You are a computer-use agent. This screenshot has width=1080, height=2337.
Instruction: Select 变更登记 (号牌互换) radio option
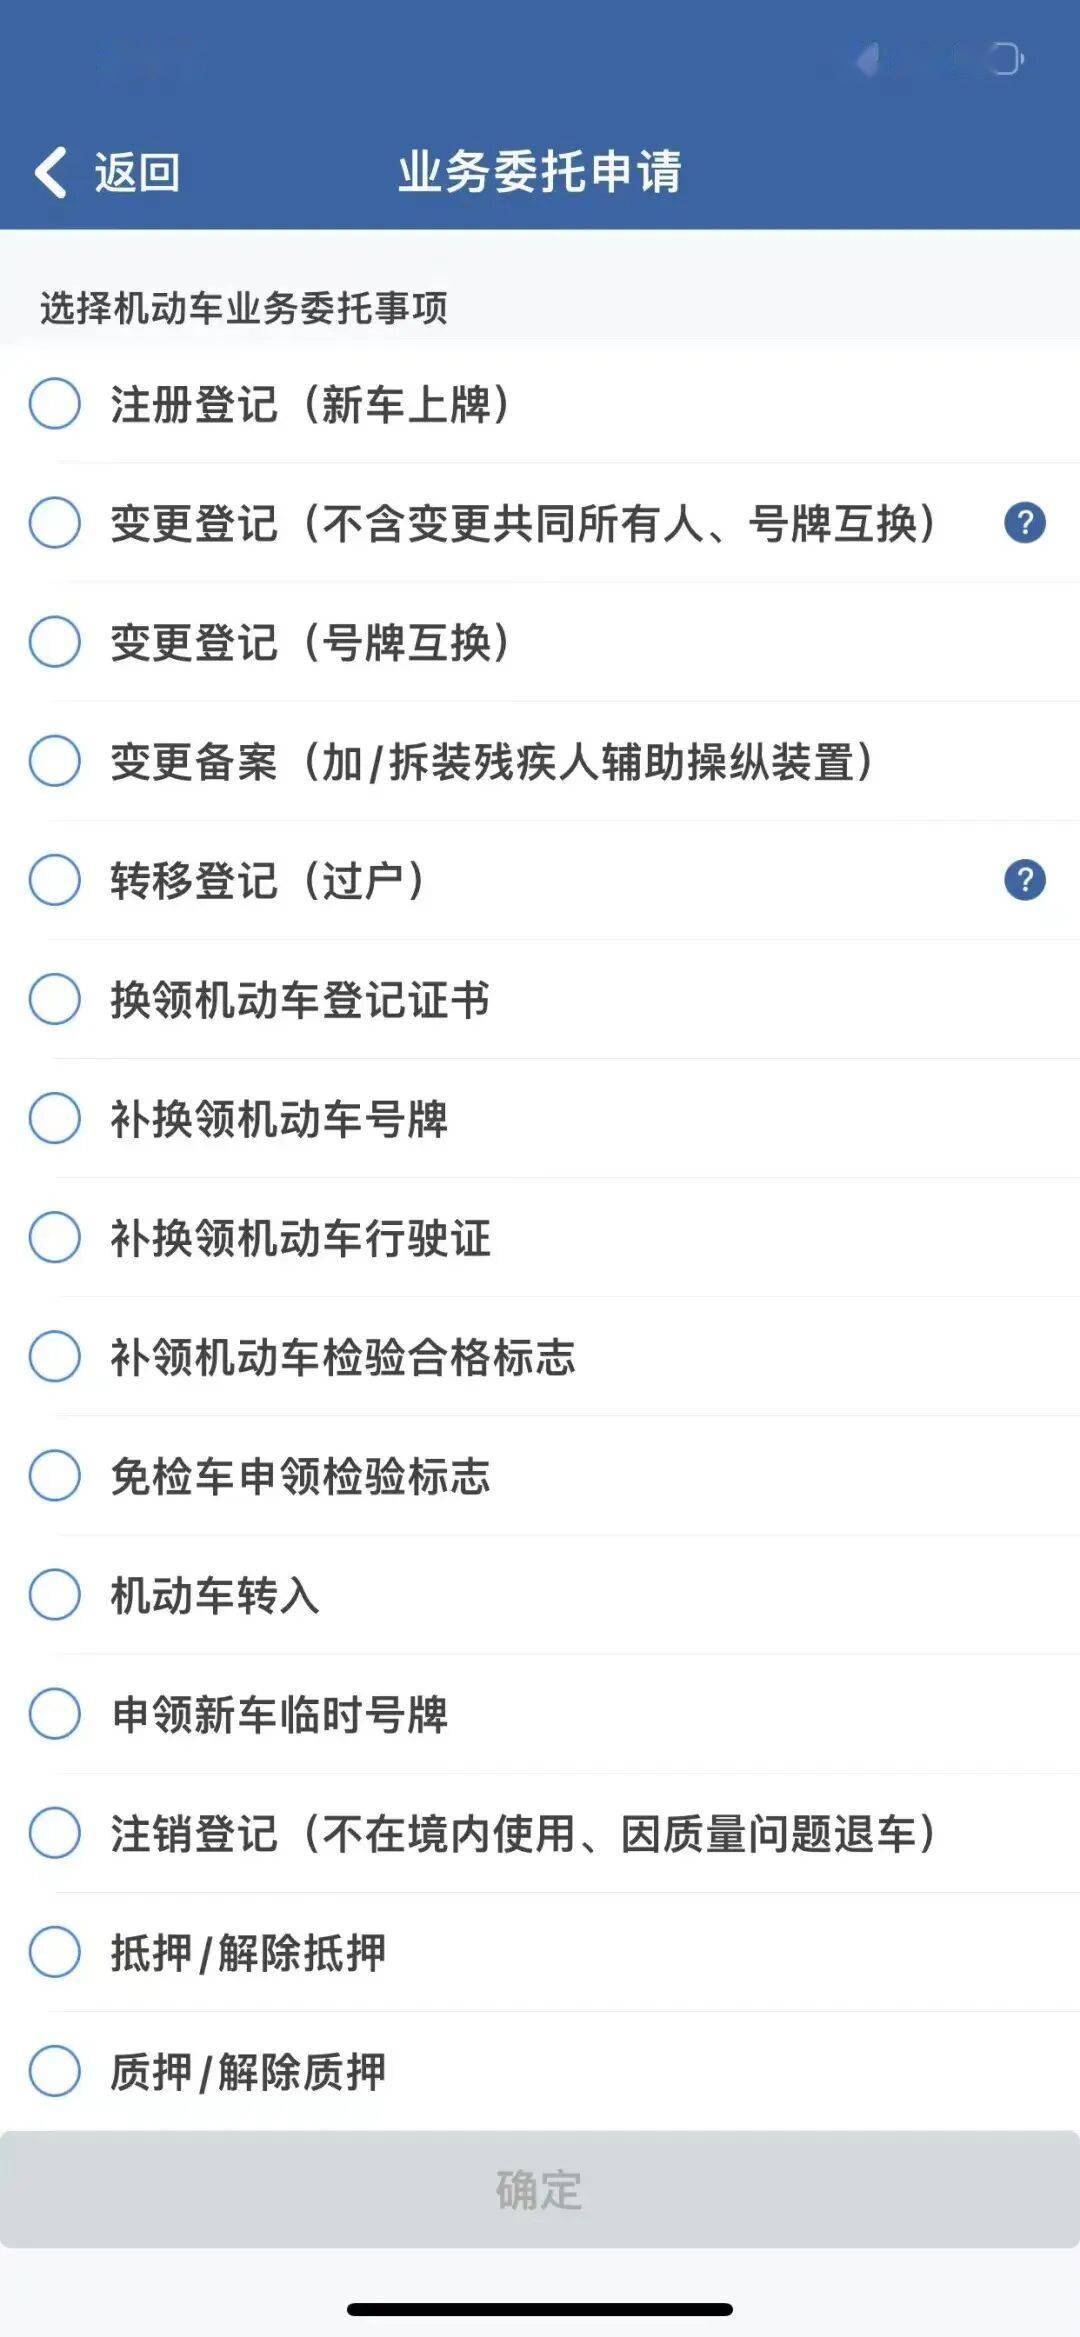[x=55, y=642]
